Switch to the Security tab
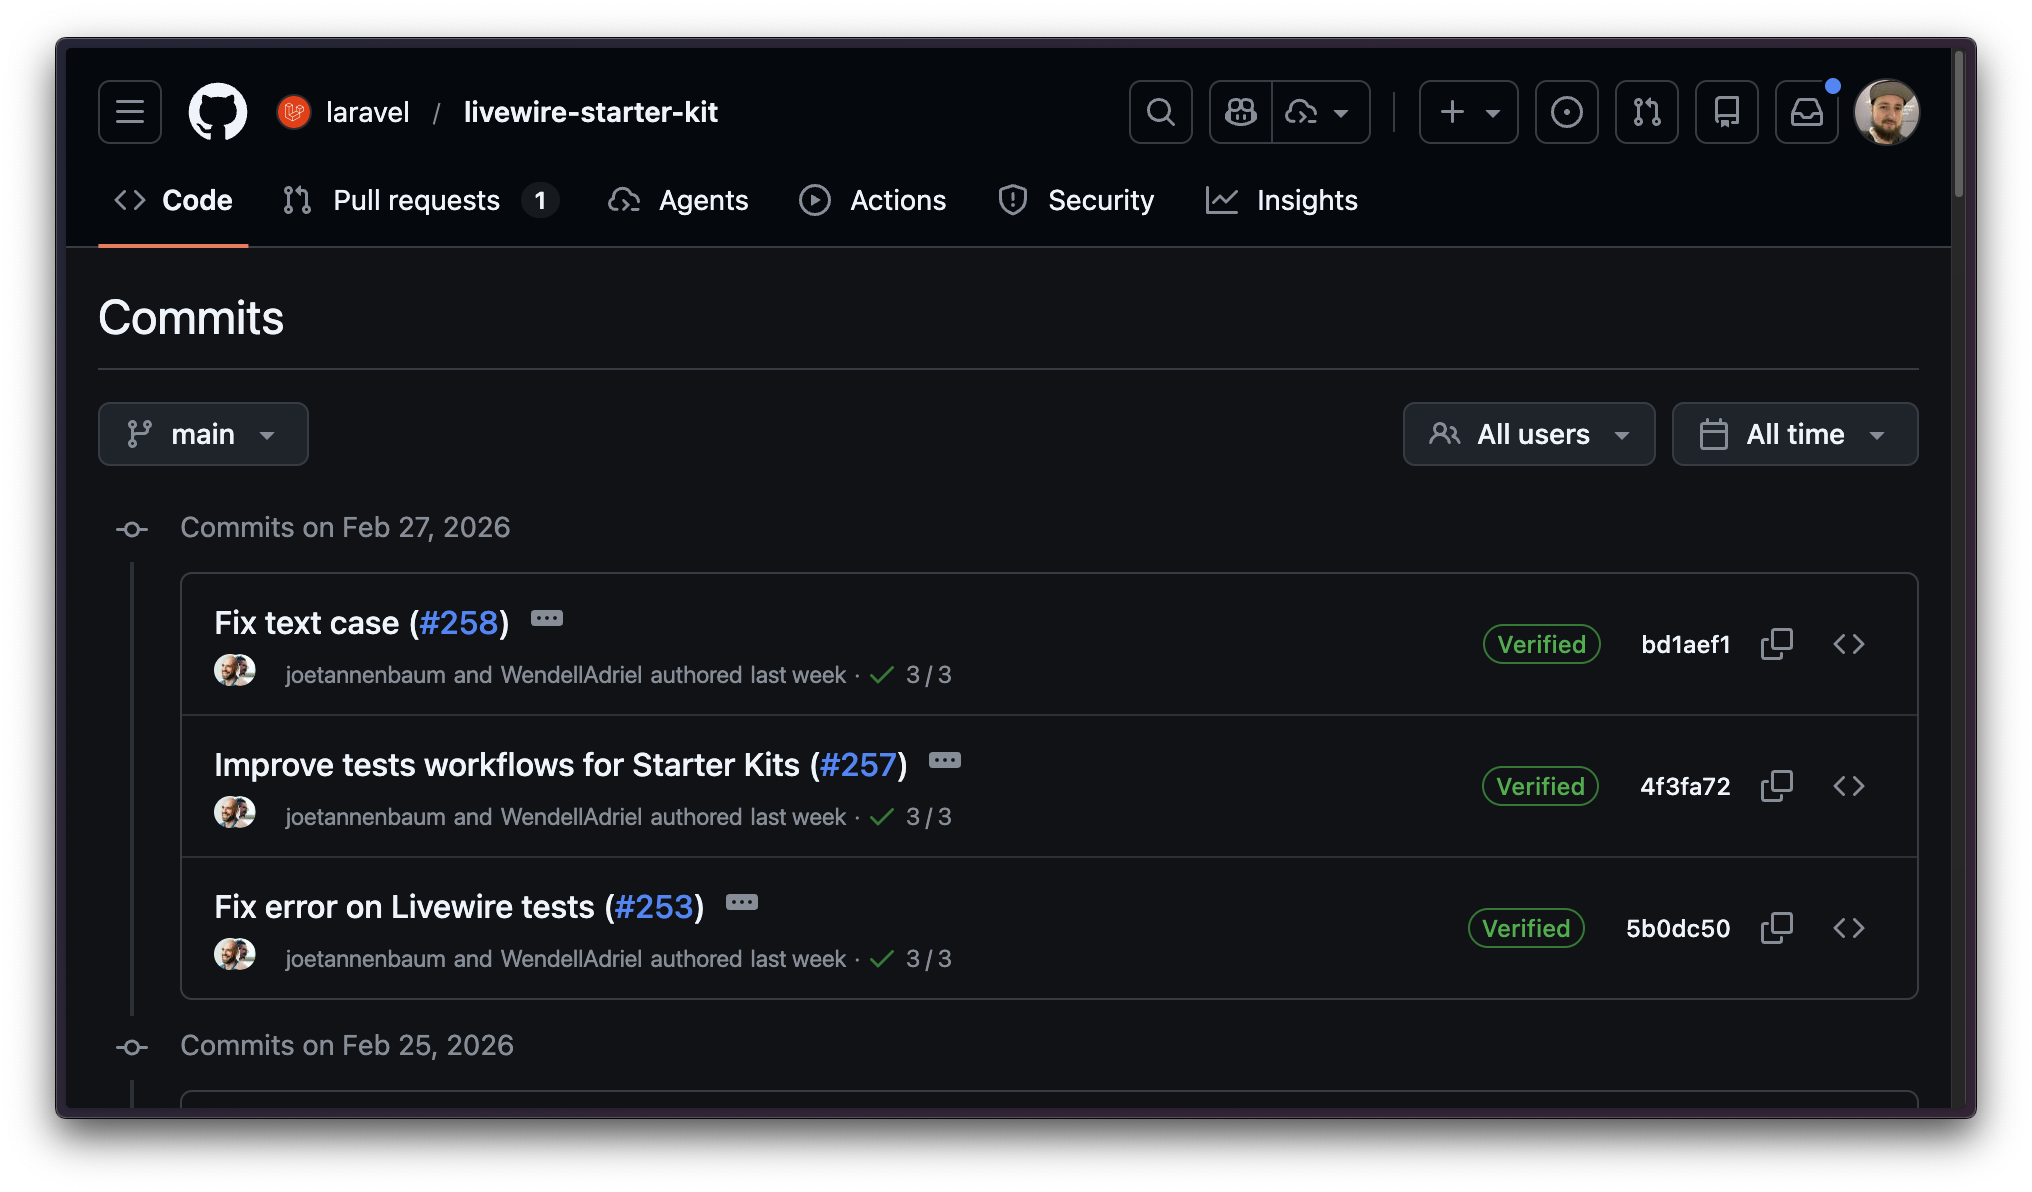The width and height of the screenshot is (2032, 1192). (x=1076, y=200)
